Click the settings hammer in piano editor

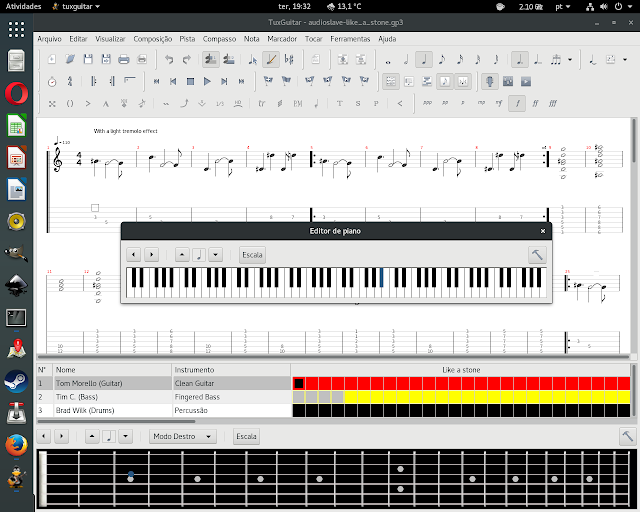pos(537,255)
